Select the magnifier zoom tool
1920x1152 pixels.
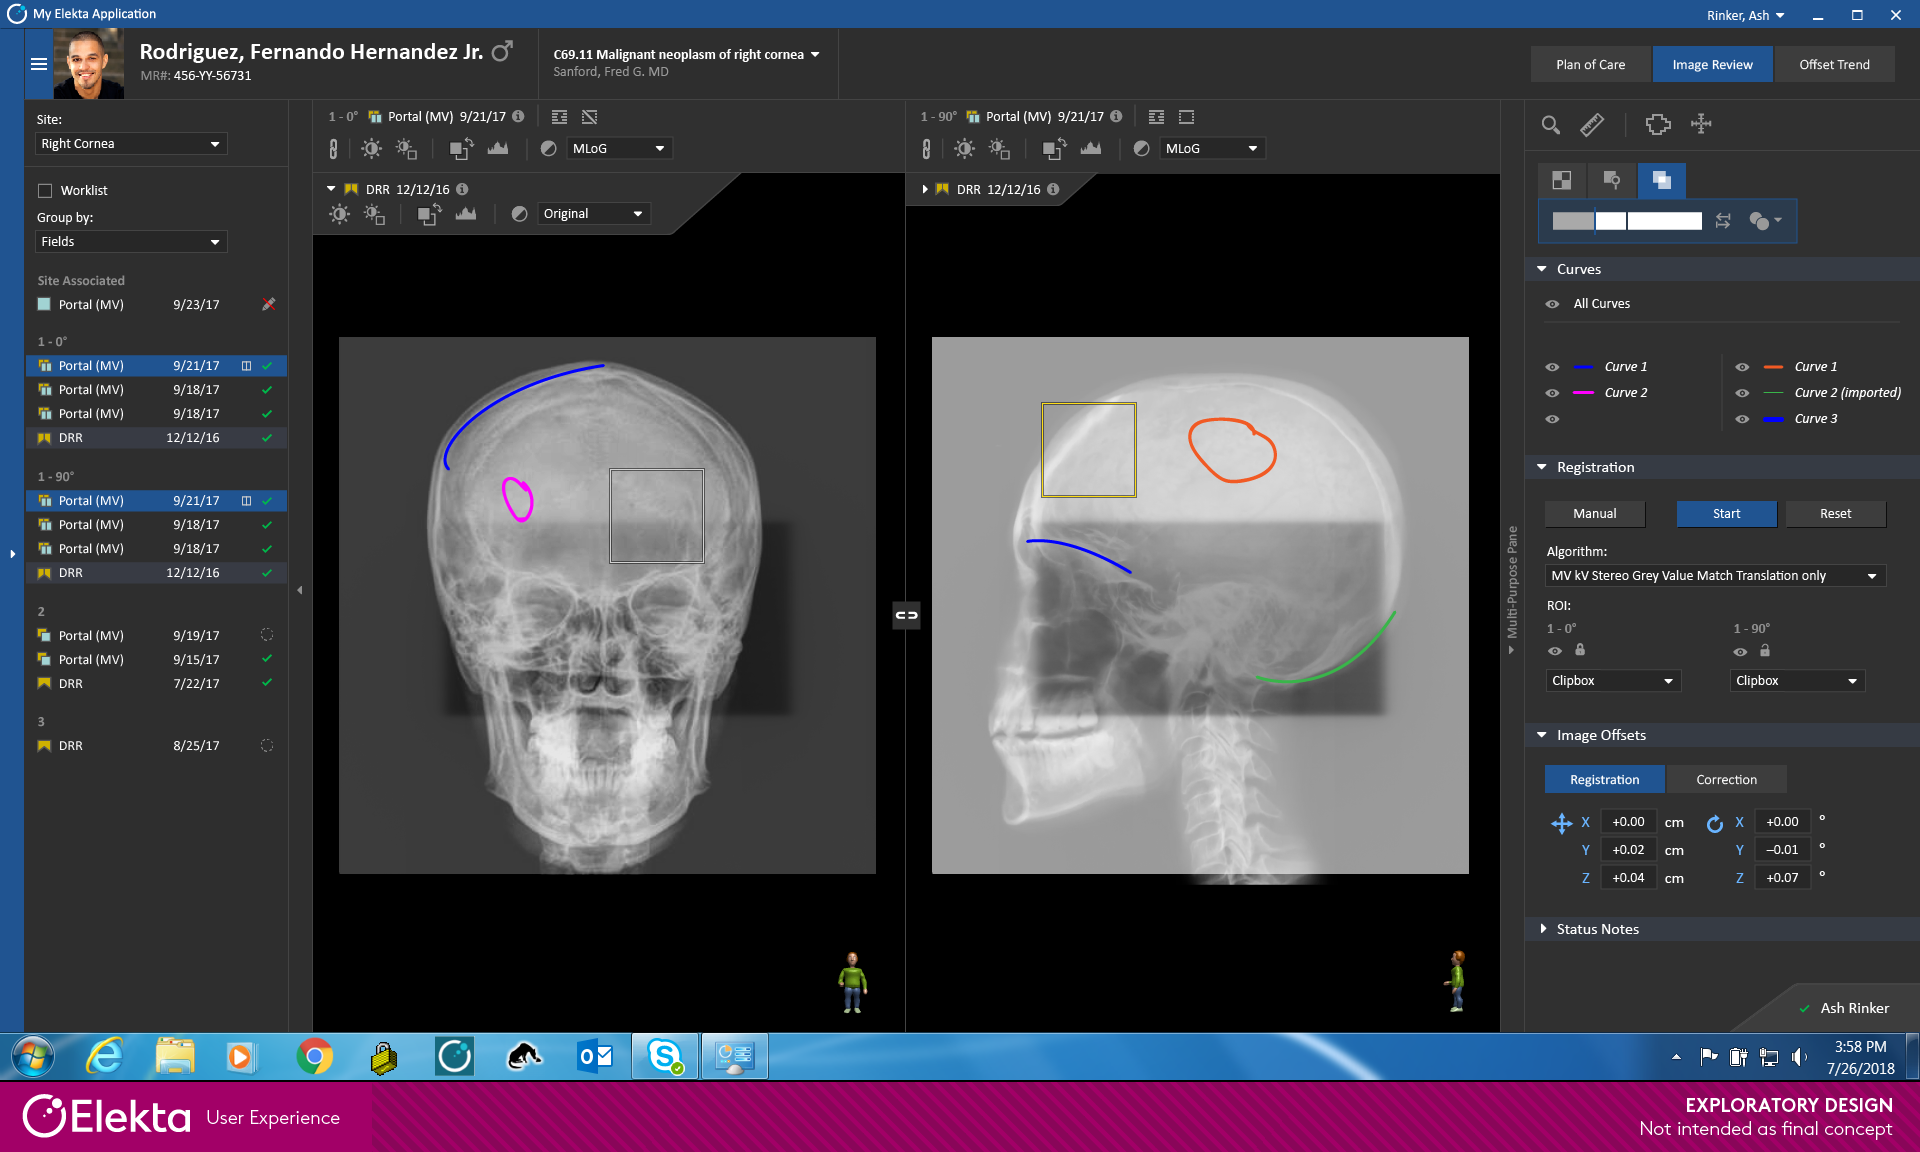(1550, 125)
